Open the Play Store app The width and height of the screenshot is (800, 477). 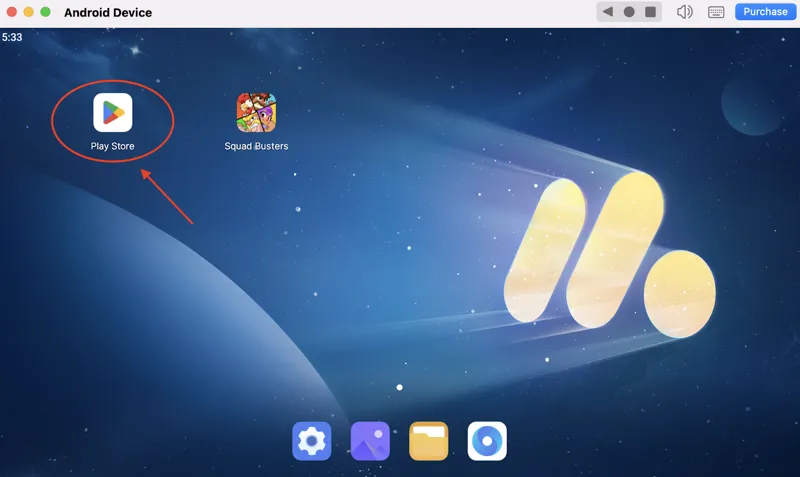click(x=113, y=112)
